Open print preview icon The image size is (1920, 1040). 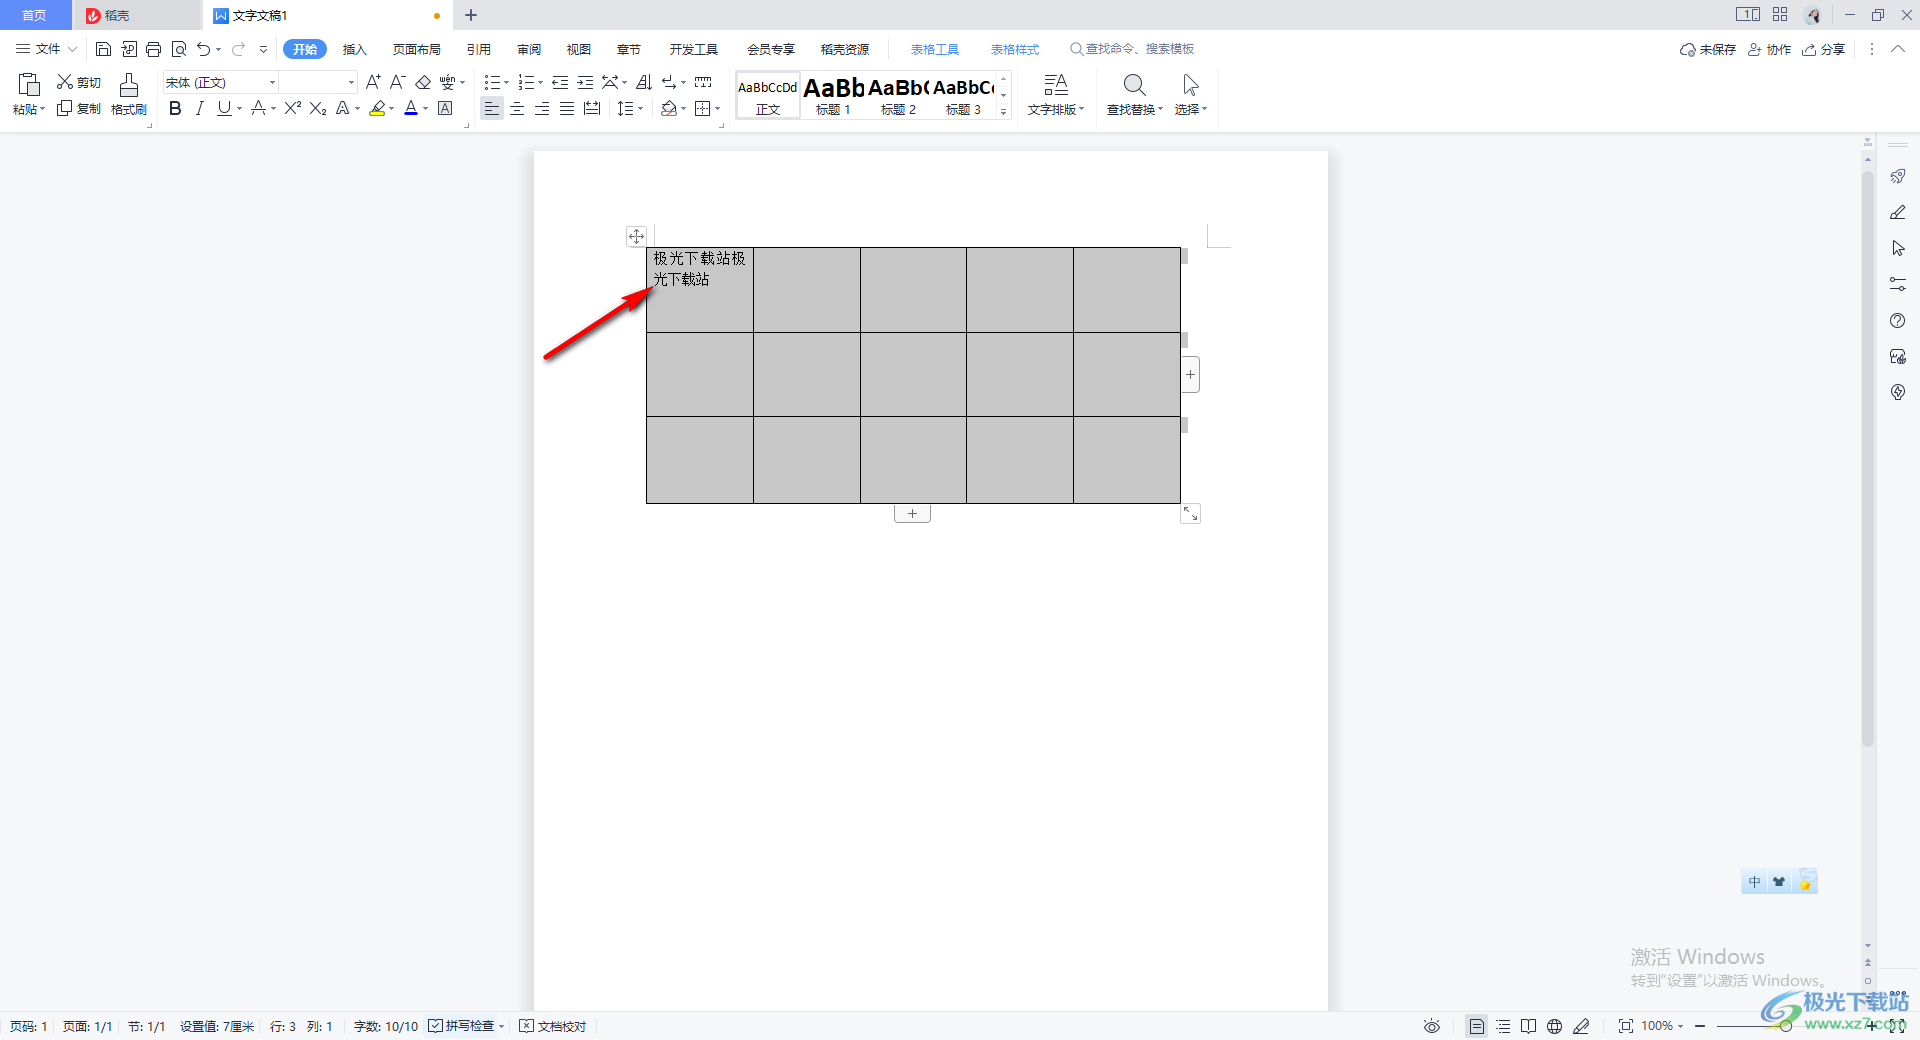pos(178,49)
